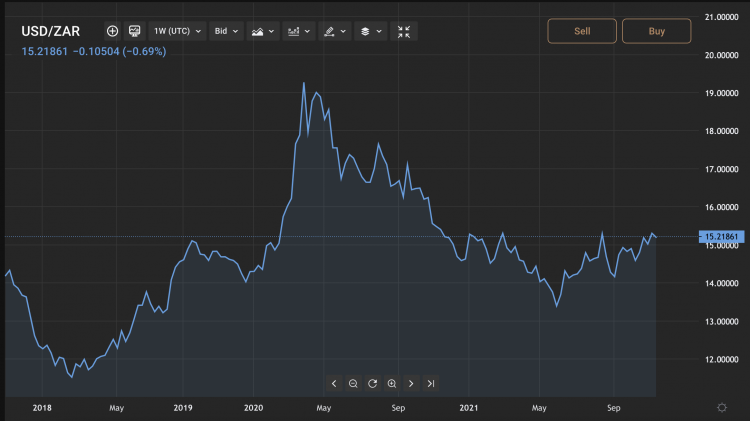The width and height of the screenshot is (750, 421).
Task: Click the 17.00000 price axis label
Action: 722,169
